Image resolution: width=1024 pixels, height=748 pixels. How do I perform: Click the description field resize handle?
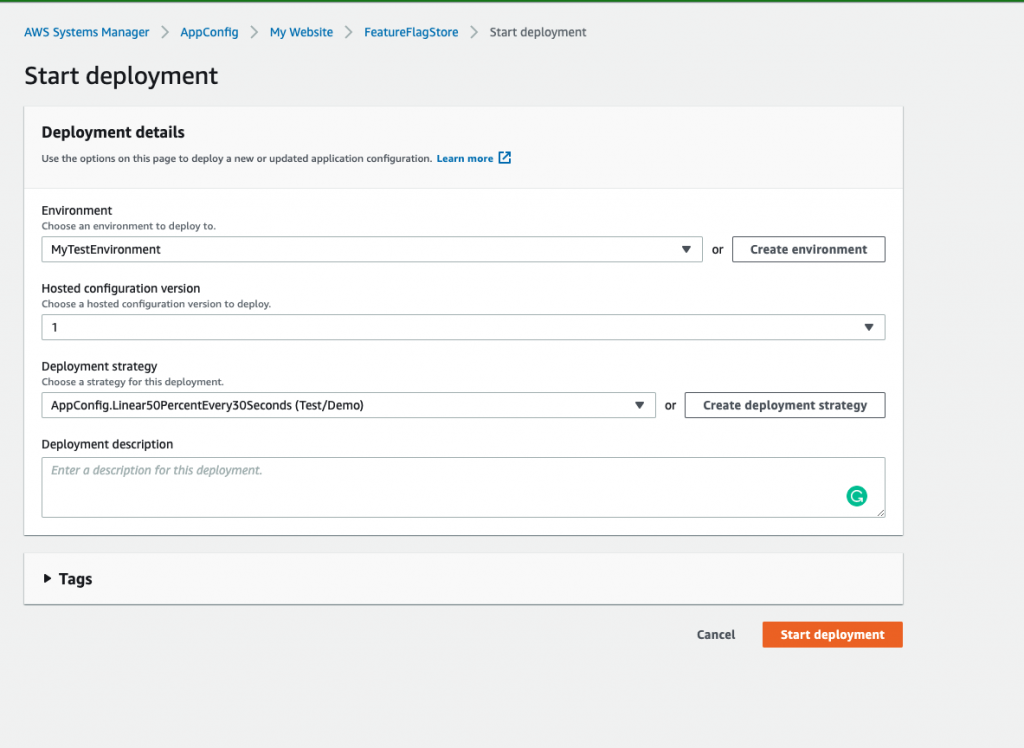click(880, 512)
